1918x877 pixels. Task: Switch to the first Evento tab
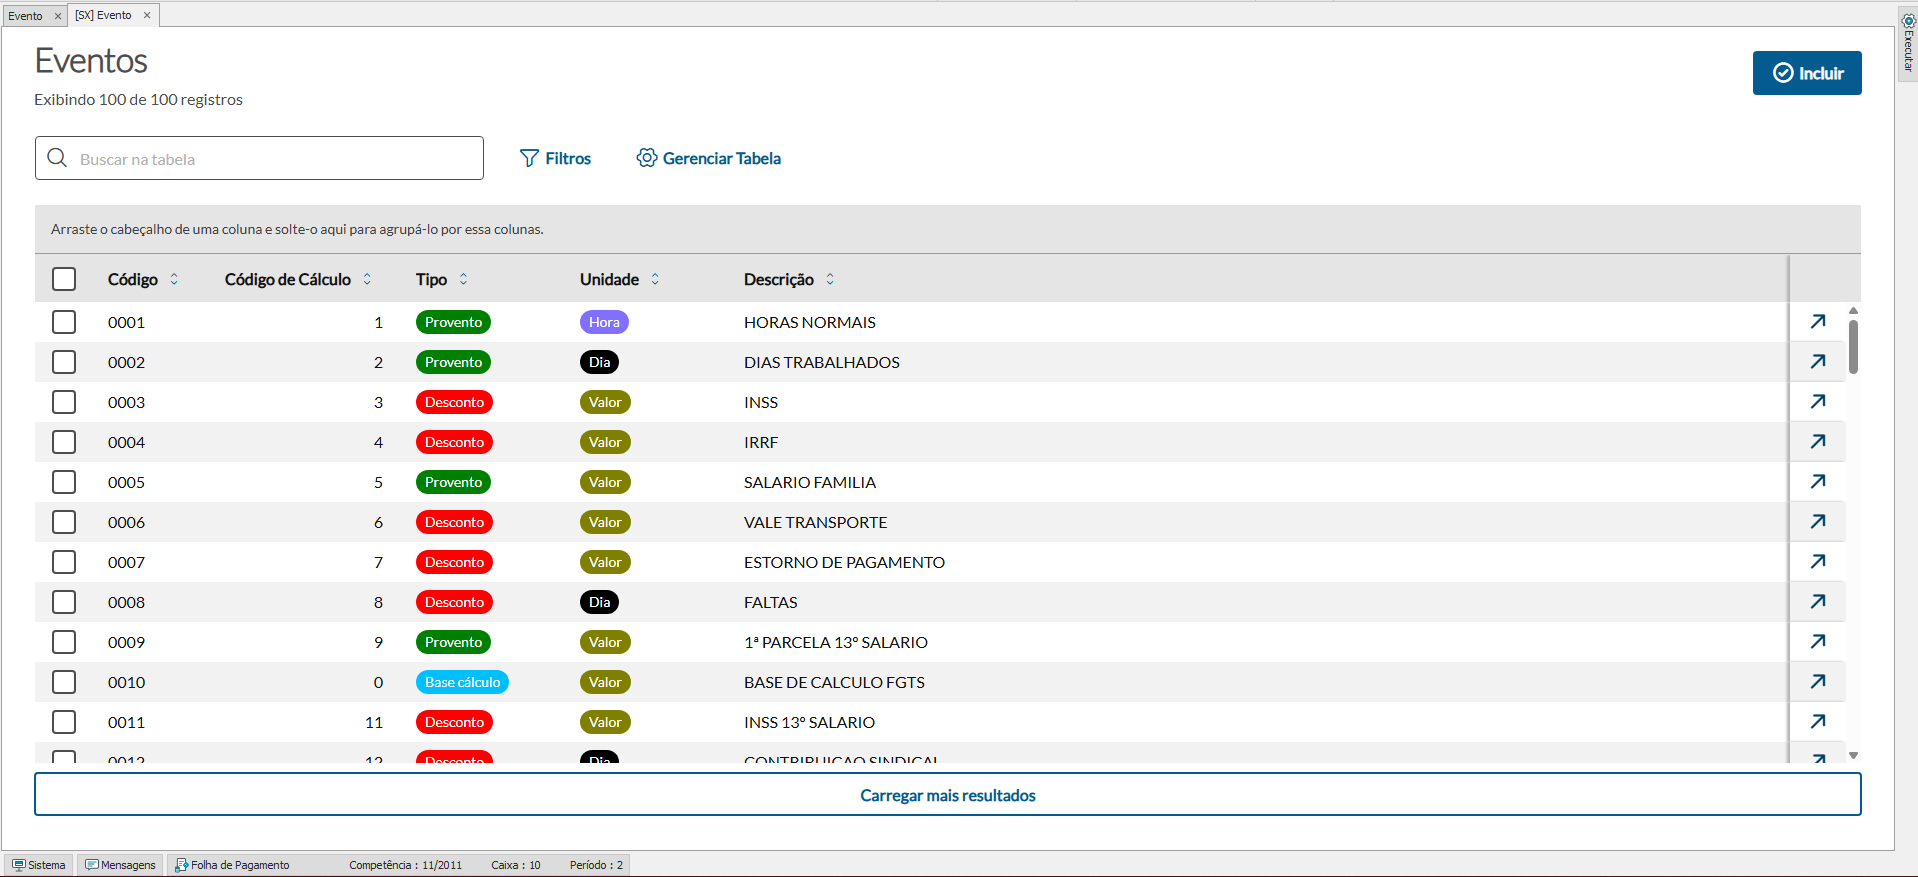pos(26,16)
